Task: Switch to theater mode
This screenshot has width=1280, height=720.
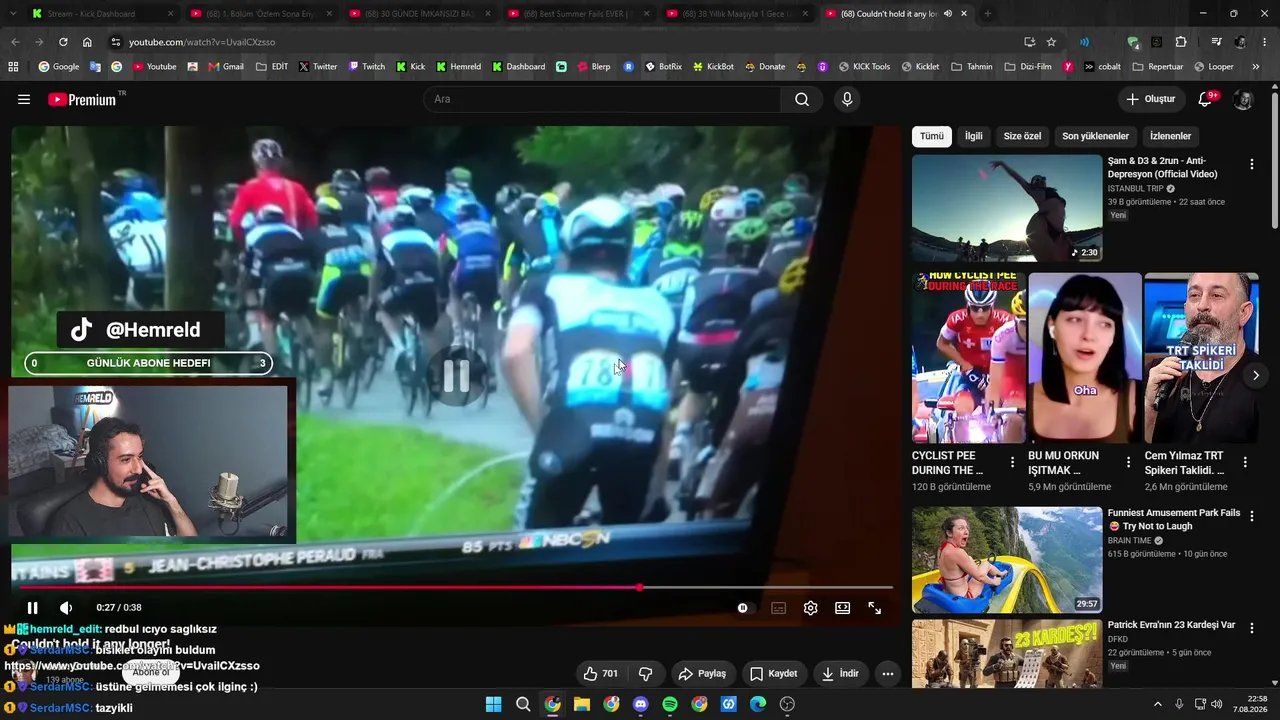Action: click(842, 607)
